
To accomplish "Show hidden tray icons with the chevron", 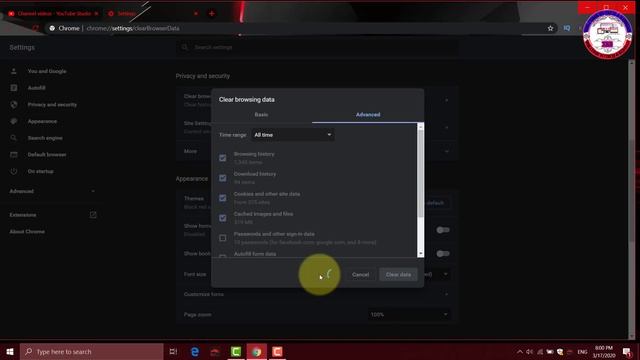I will [520, 352].
